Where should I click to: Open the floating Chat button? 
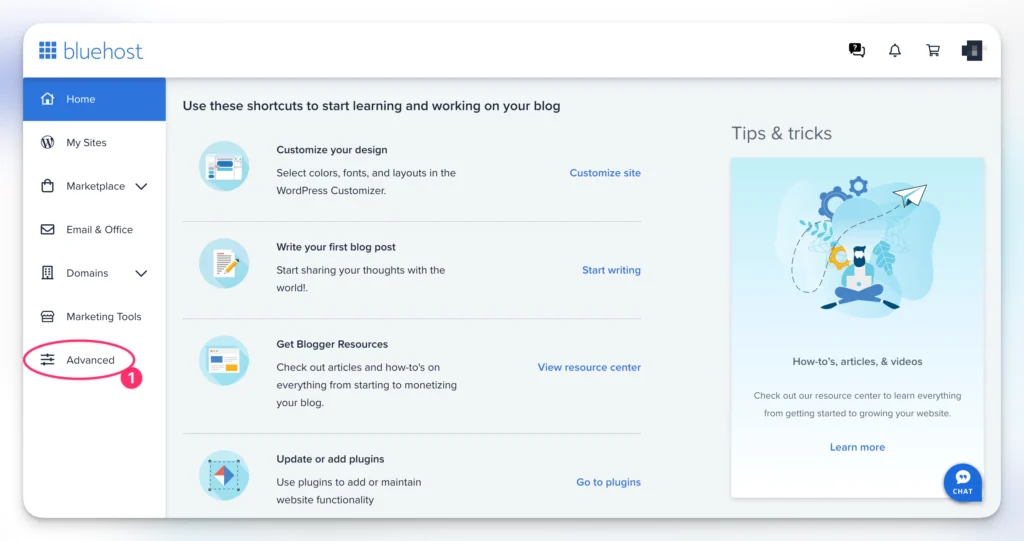click(962, 481)
